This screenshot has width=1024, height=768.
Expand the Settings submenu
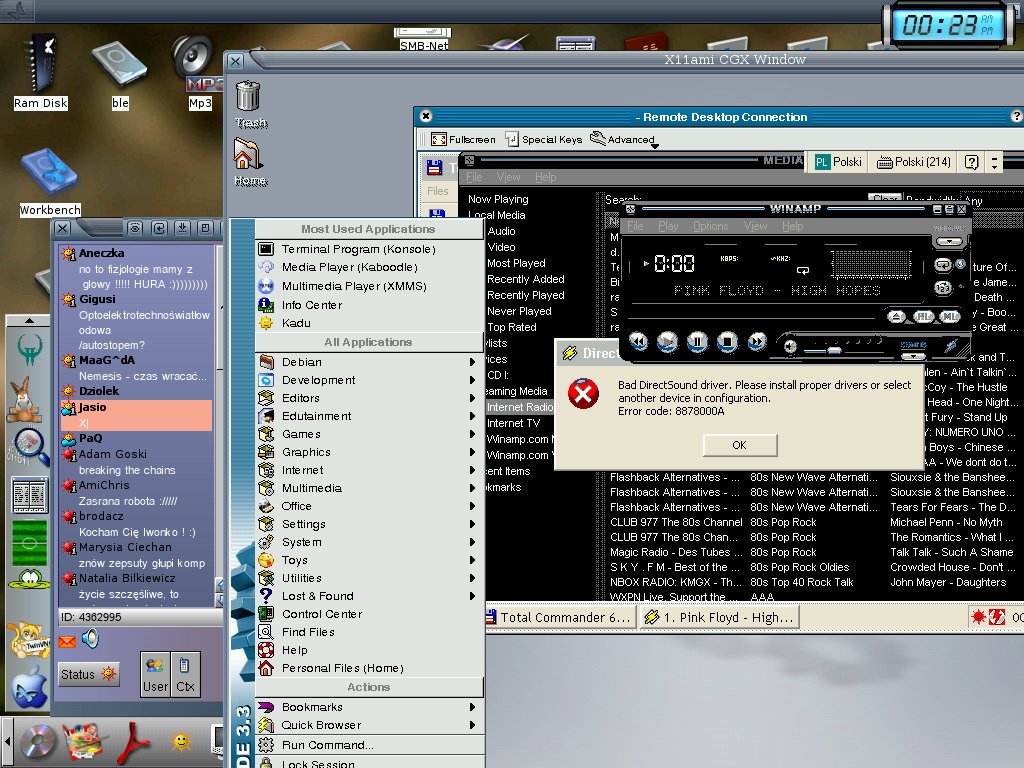click(369, 524)
